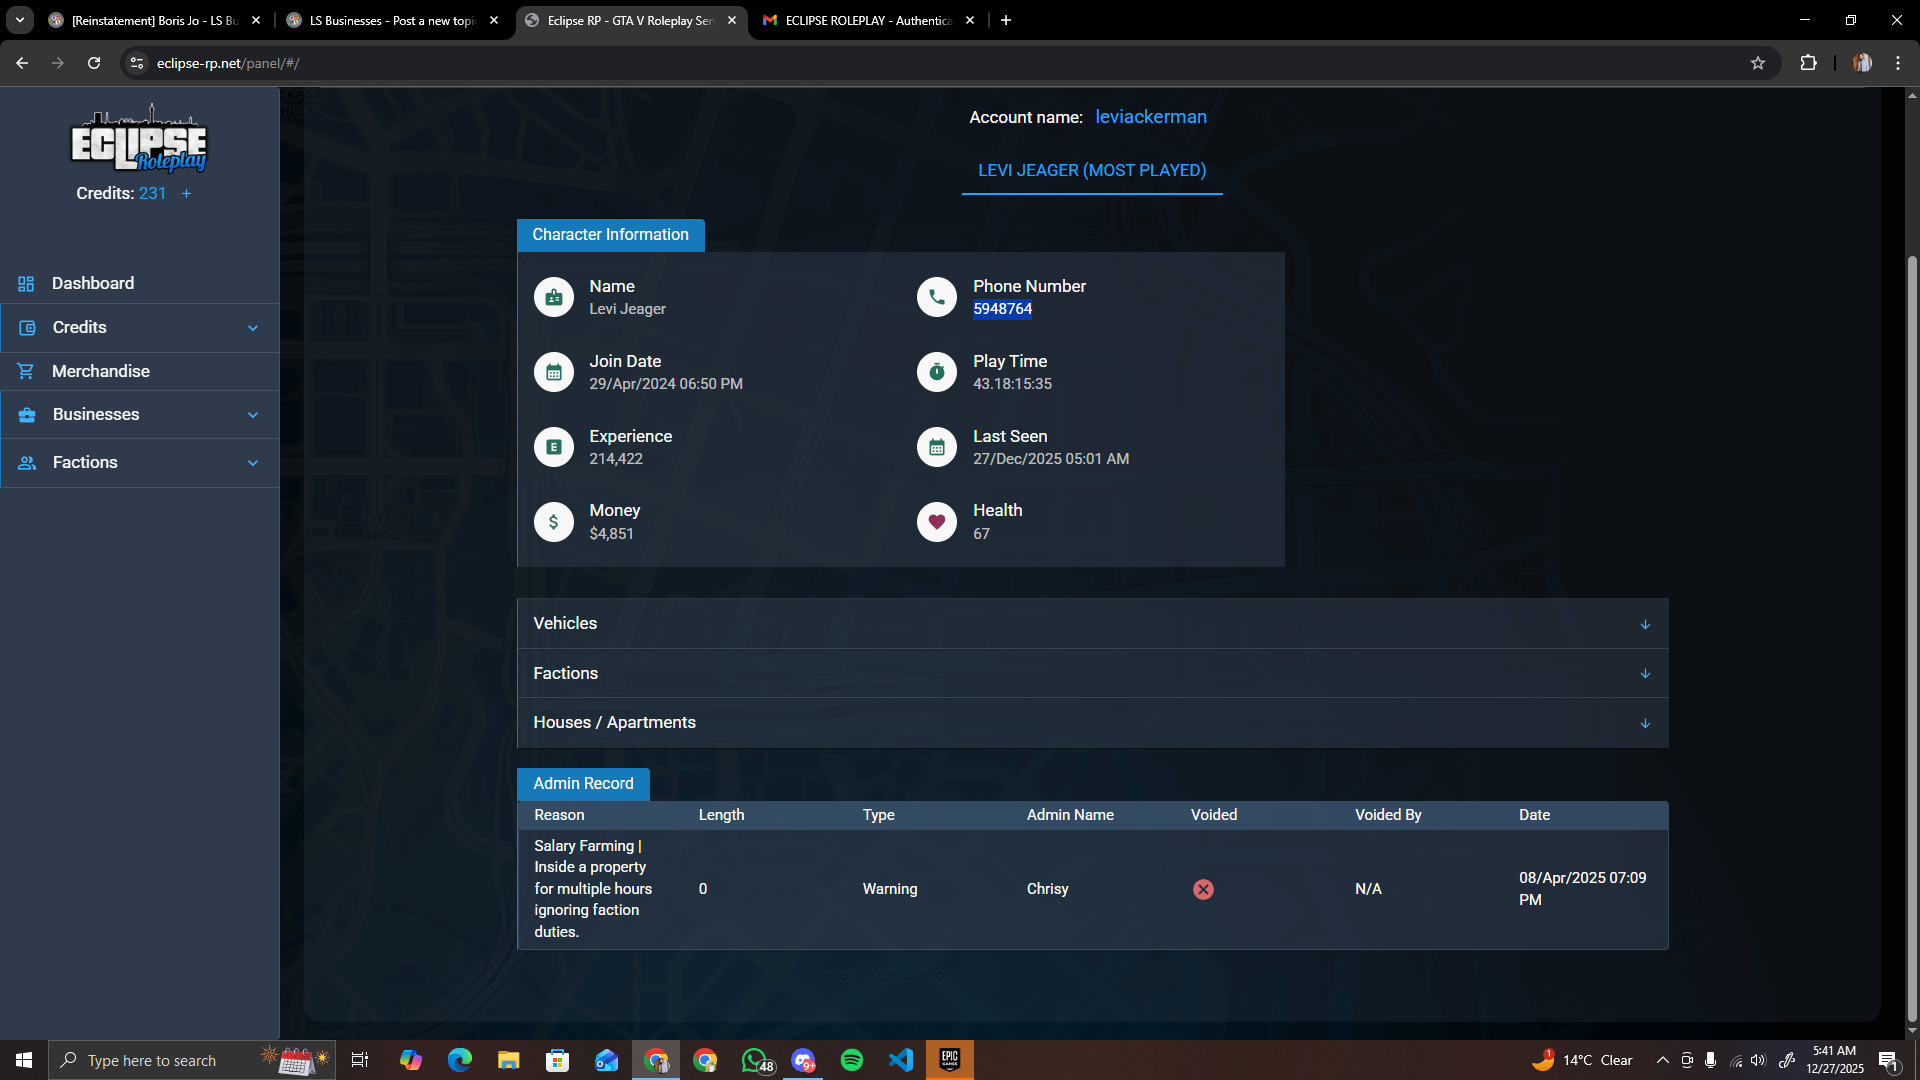
Task: Click the page vertical scrollbar
Action: [1912, 640]
